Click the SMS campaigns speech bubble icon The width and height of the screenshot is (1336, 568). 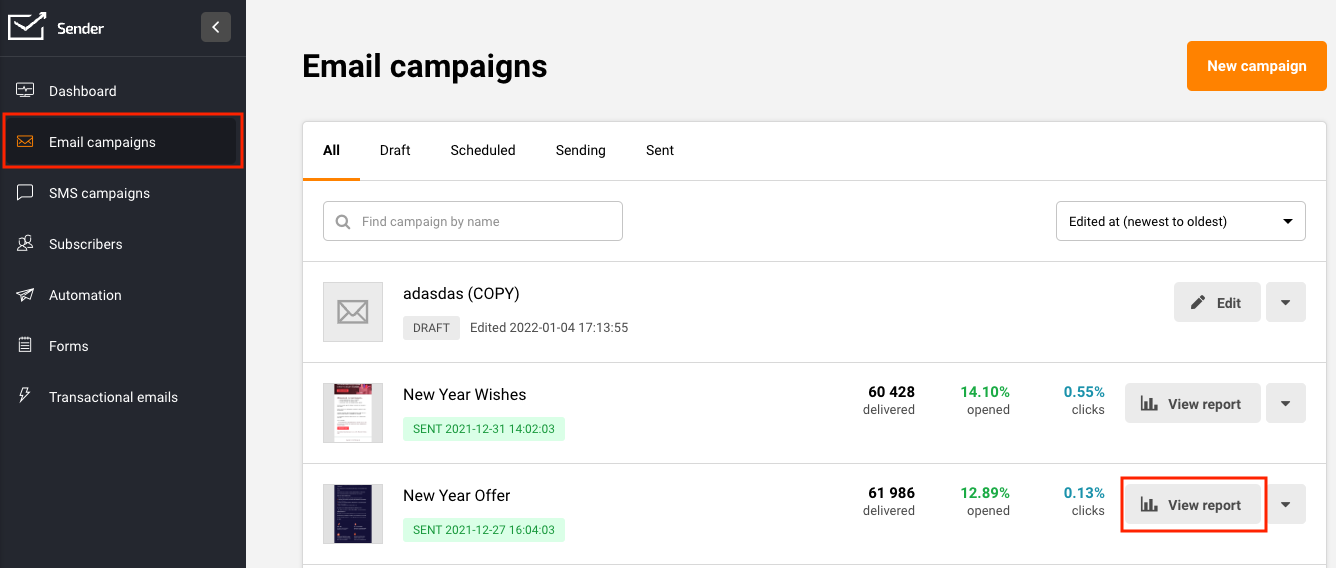[x=26, y=193]
